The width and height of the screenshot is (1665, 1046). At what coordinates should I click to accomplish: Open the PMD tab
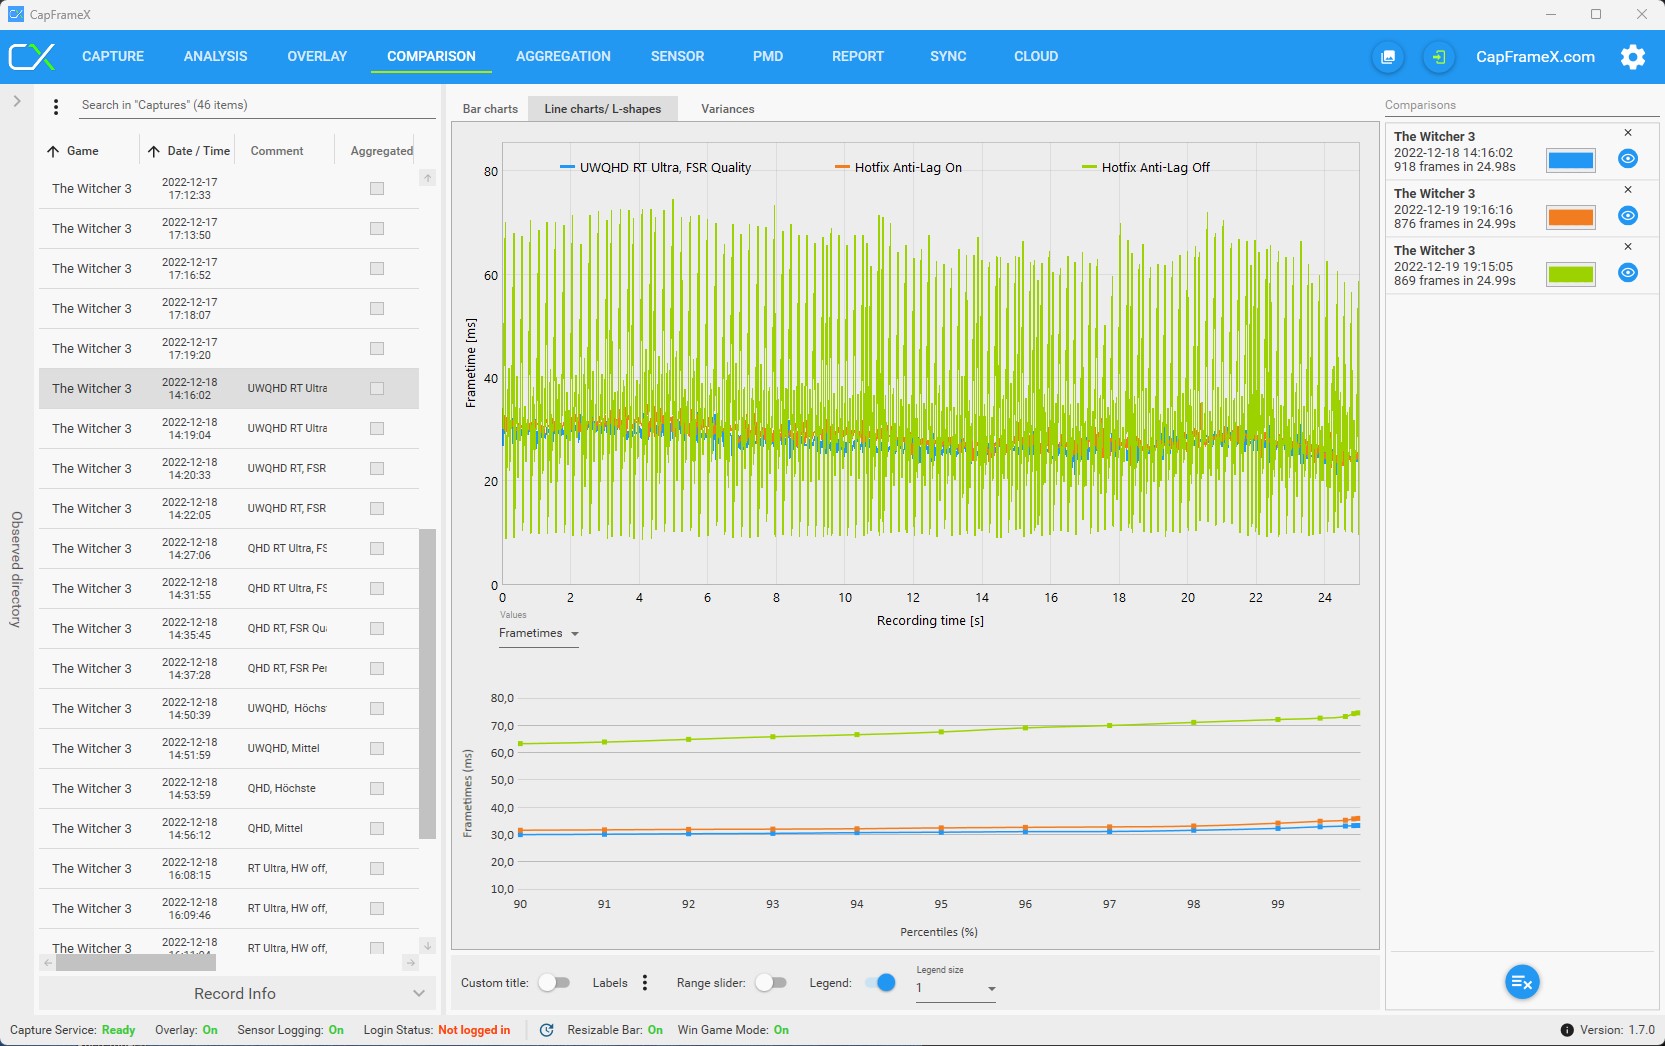click(x=768, y=57)
